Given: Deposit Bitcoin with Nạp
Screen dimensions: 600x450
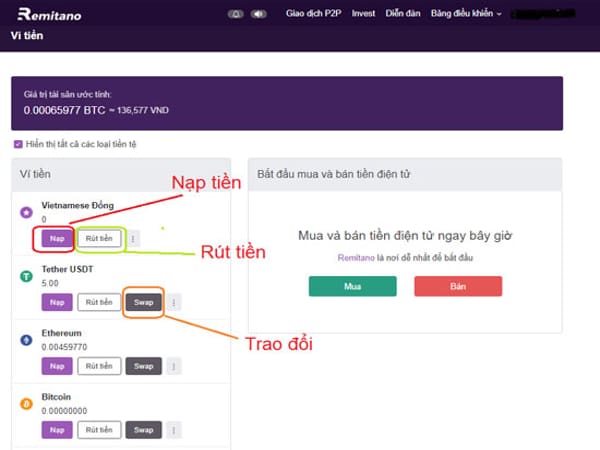Looking at the screenshot, I should coord(57,430).
